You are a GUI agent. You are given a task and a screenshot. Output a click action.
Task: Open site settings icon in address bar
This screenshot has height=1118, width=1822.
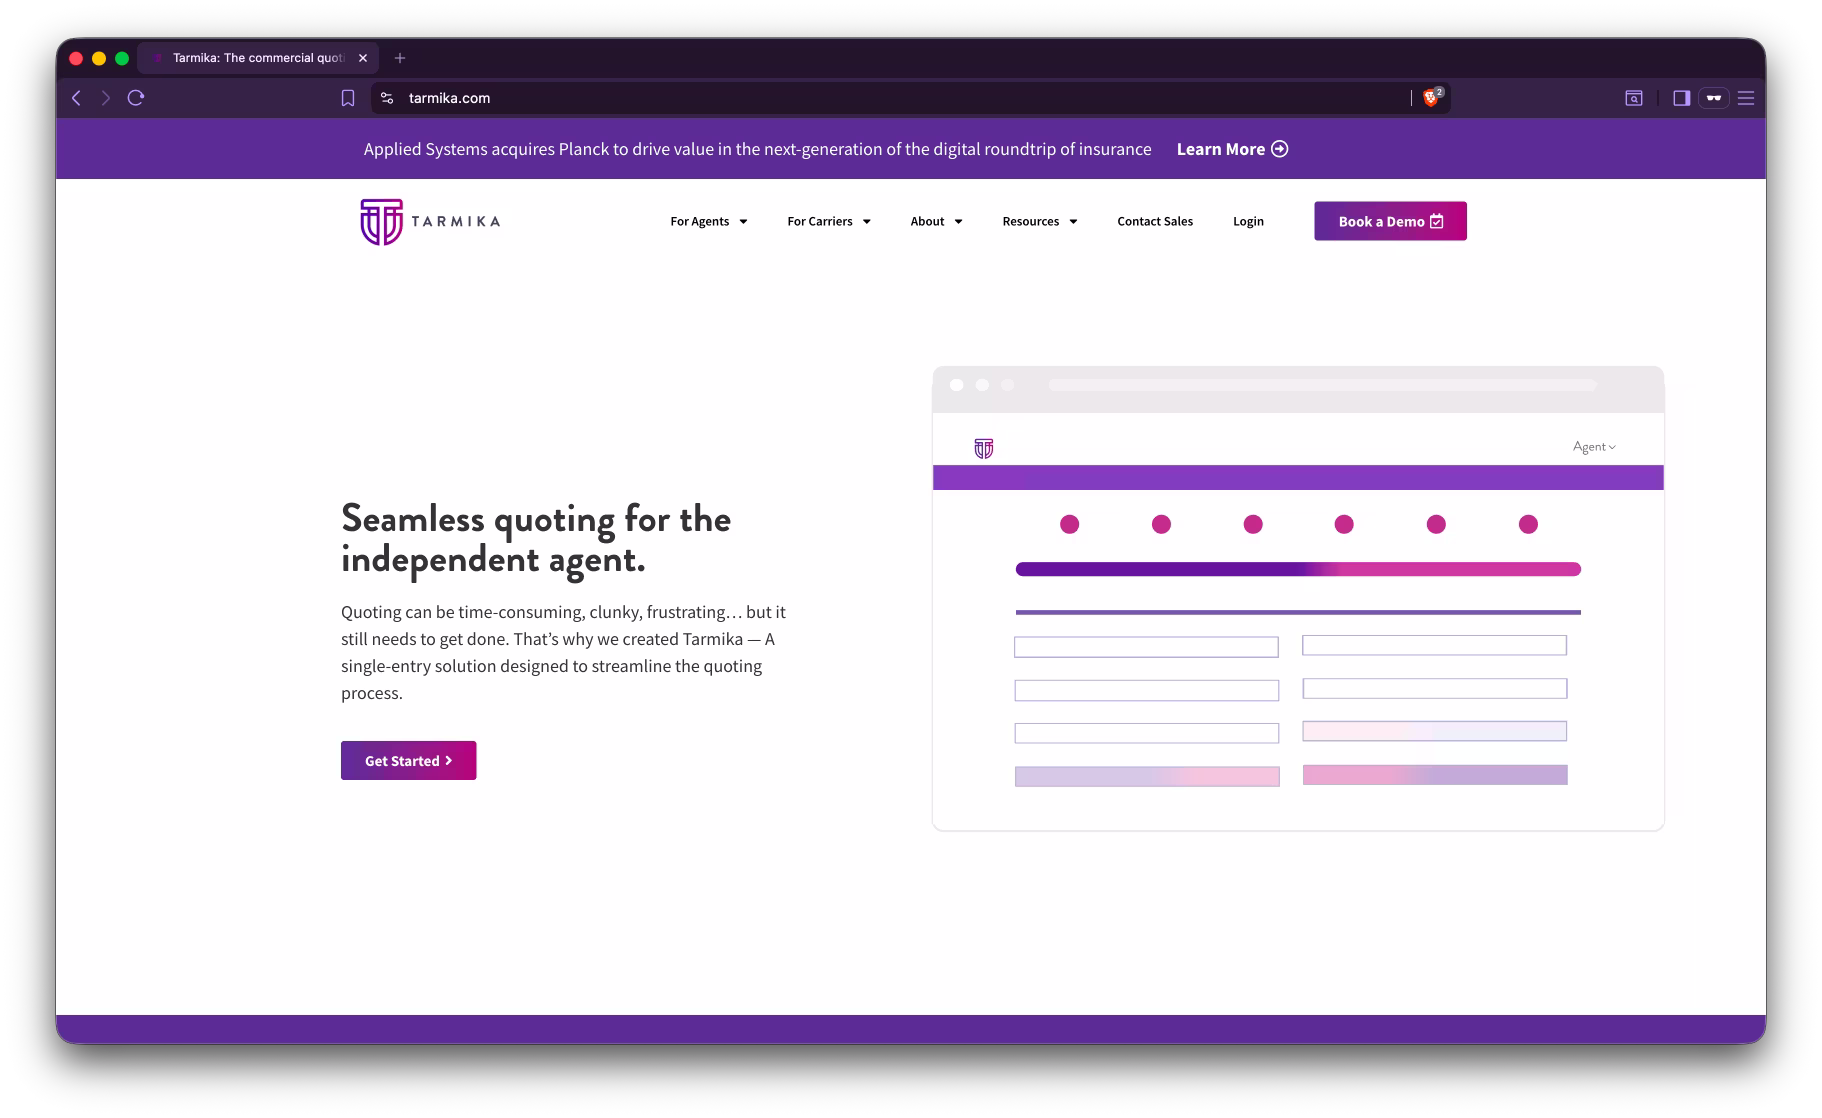click(x=387, y=98)
